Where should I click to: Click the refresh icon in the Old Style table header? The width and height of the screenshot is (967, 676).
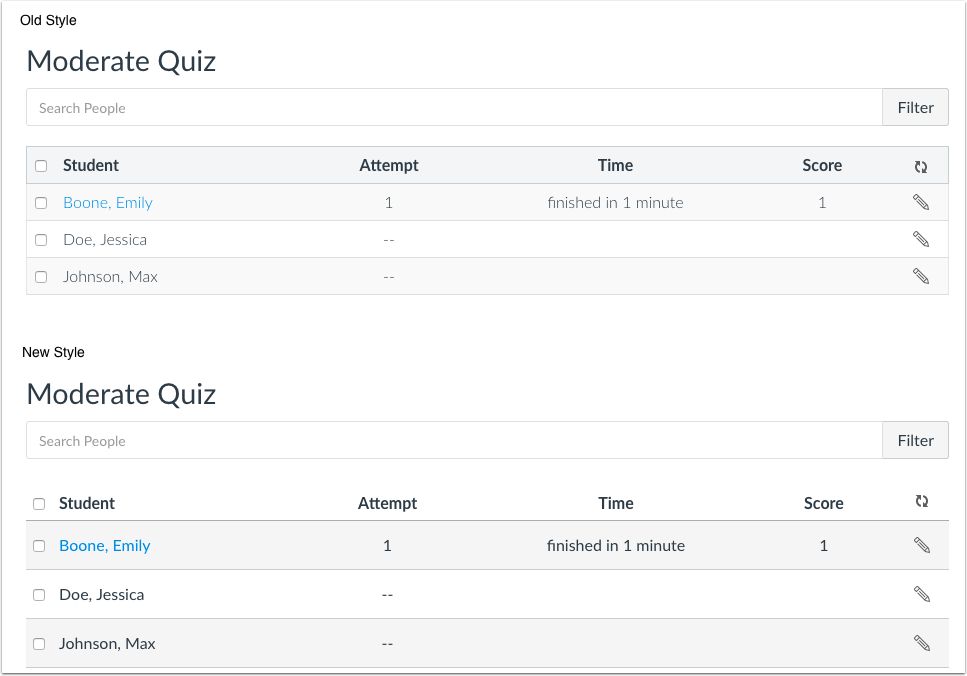tap(921, 166)
